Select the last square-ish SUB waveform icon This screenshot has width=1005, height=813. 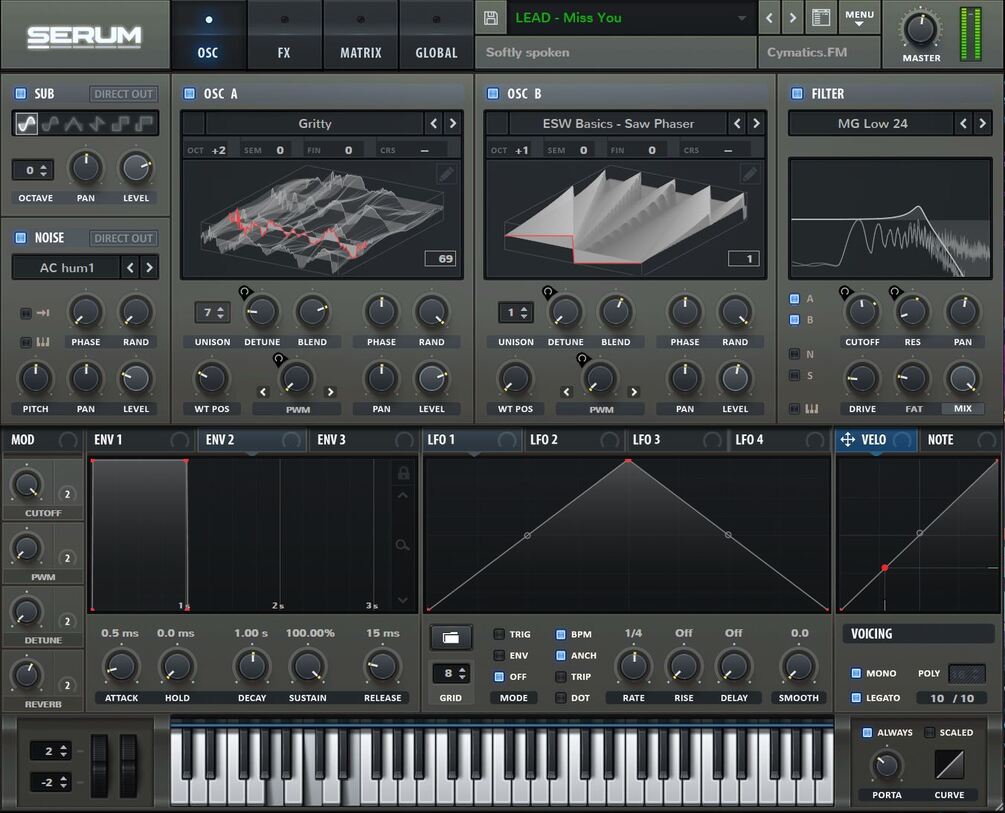pyautogui.click(x=144, y=123)
